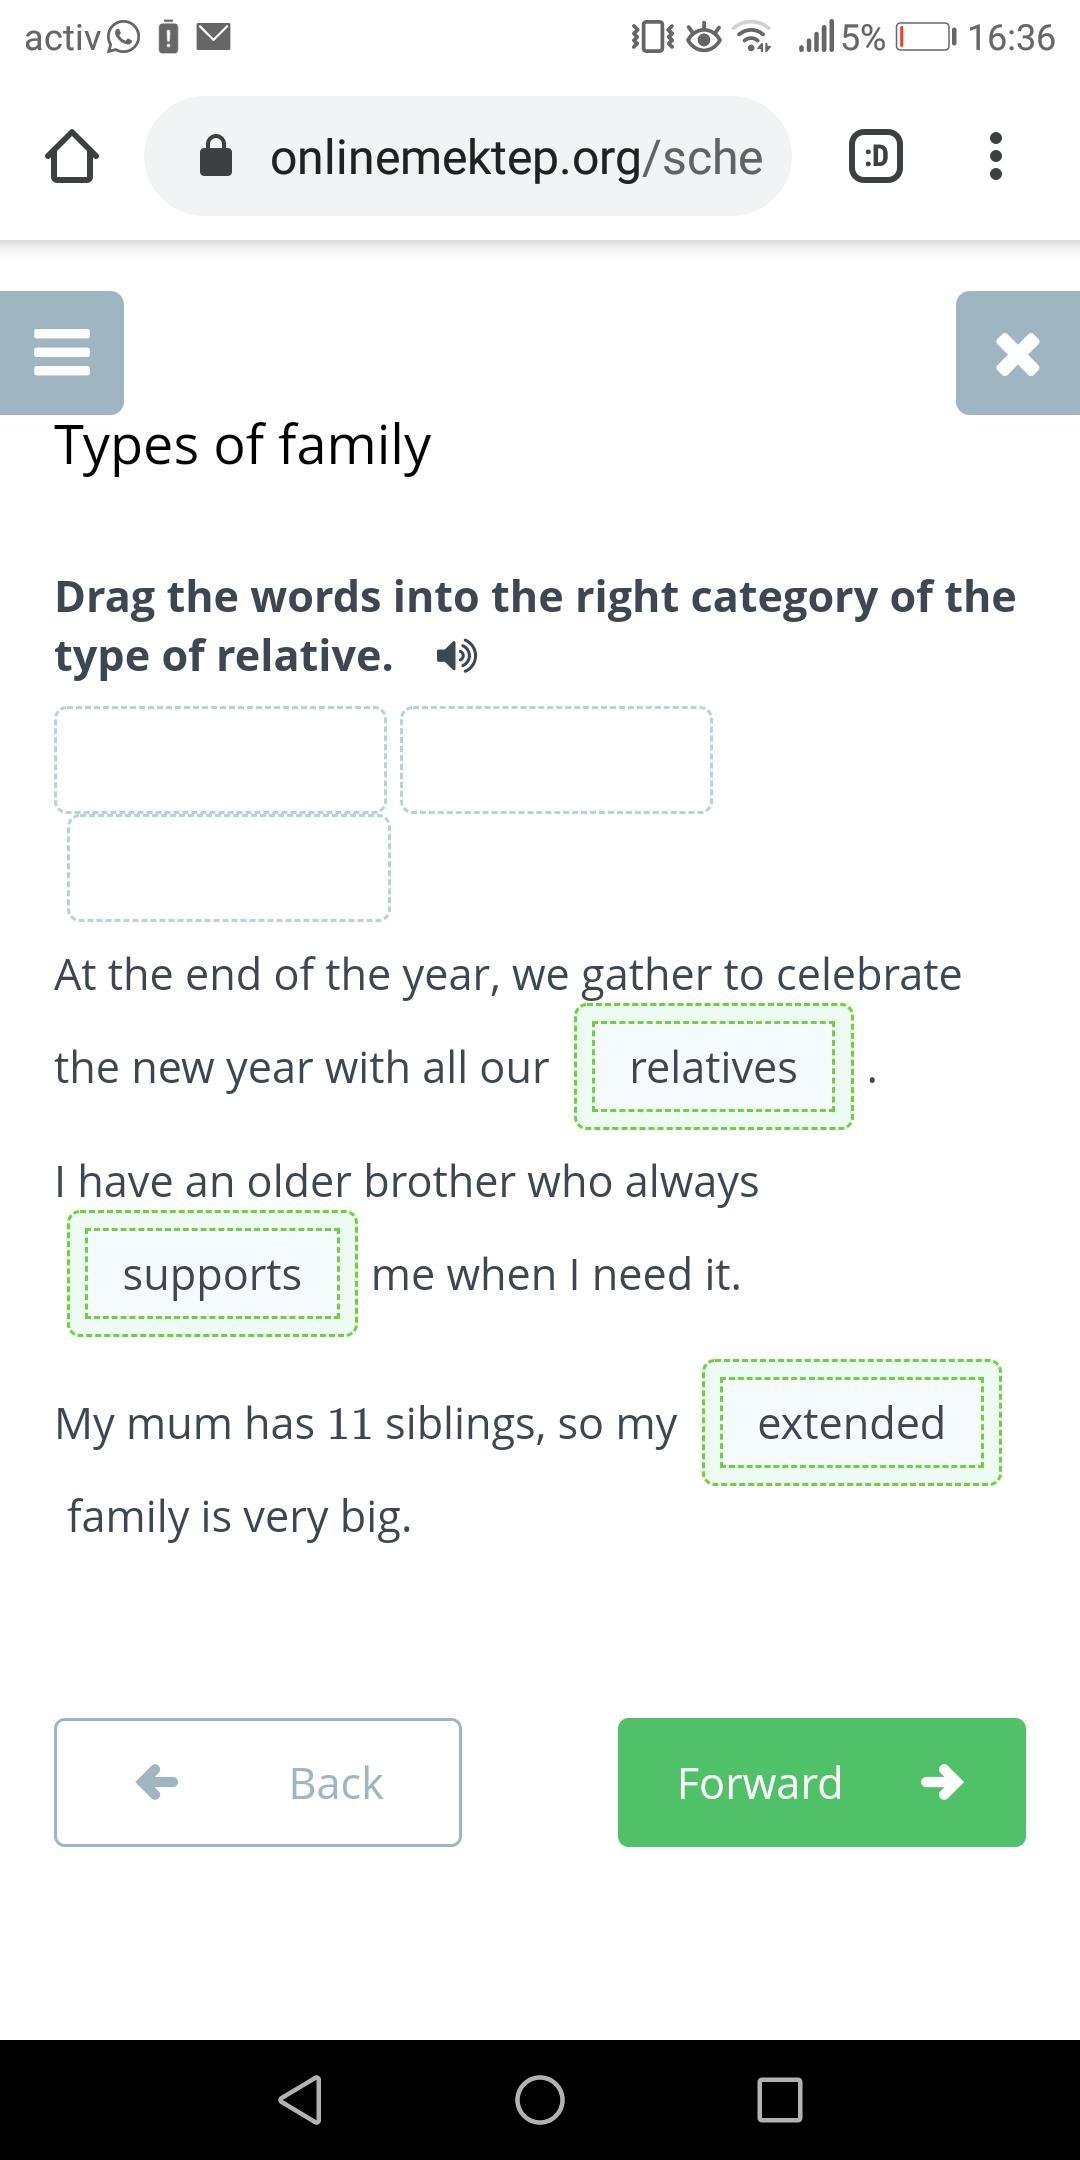The height and width of the screenshot is (2160, 1080).
Task: Select the "supports" word tile
Action: 212,1274
